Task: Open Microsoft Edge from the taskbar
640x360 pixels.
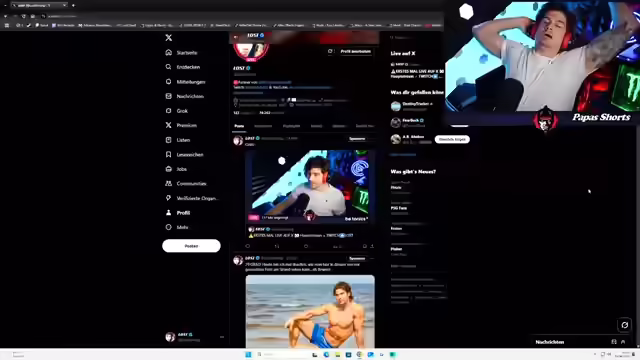Action: [x=326, y=354]
